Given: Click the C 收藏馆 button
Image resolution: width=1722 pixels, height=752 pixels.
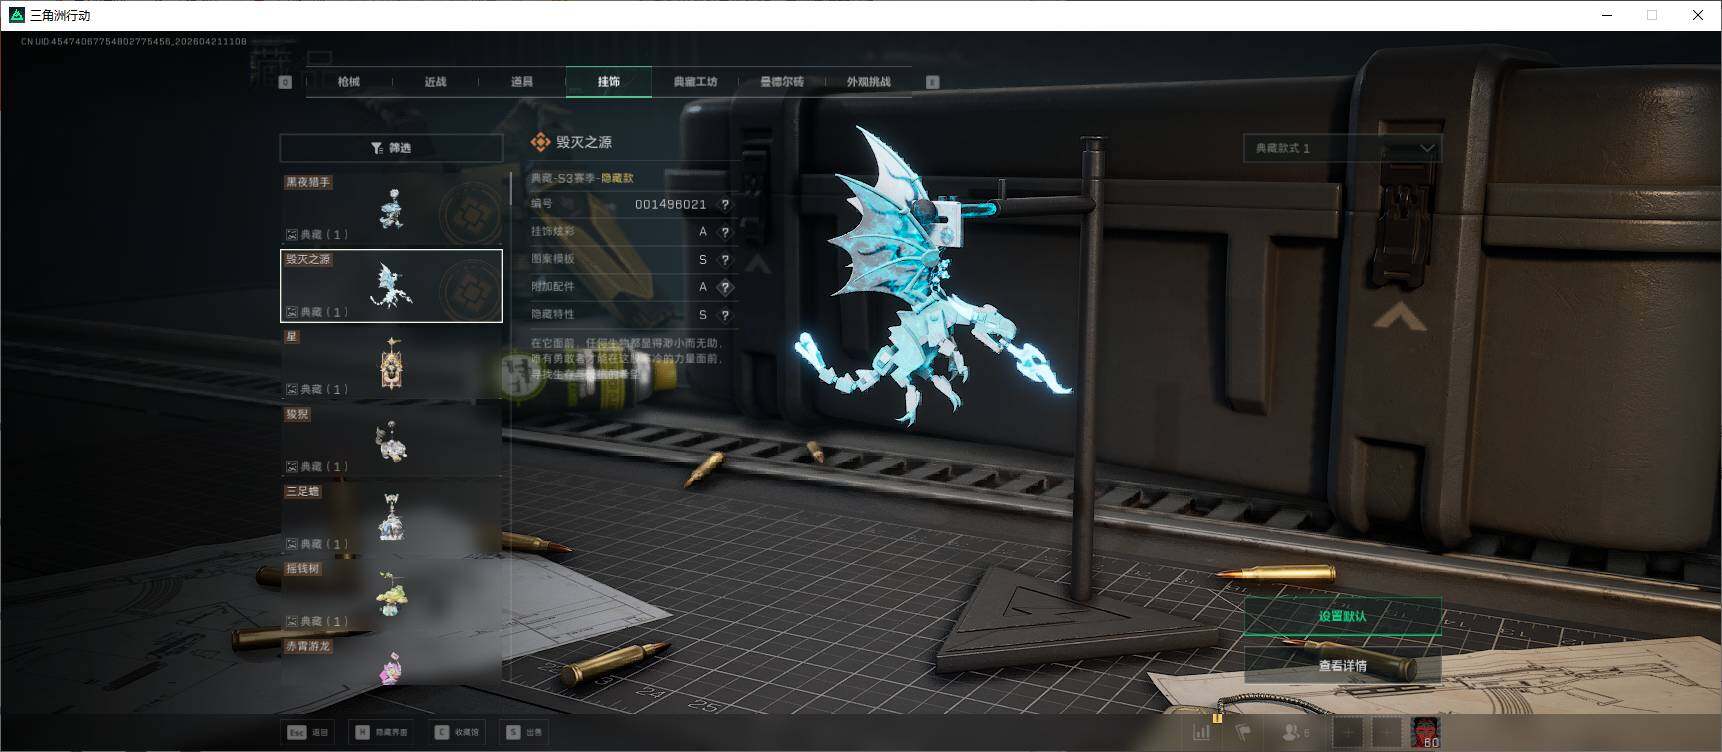Looking at the screenshot, I should point(457,732).
